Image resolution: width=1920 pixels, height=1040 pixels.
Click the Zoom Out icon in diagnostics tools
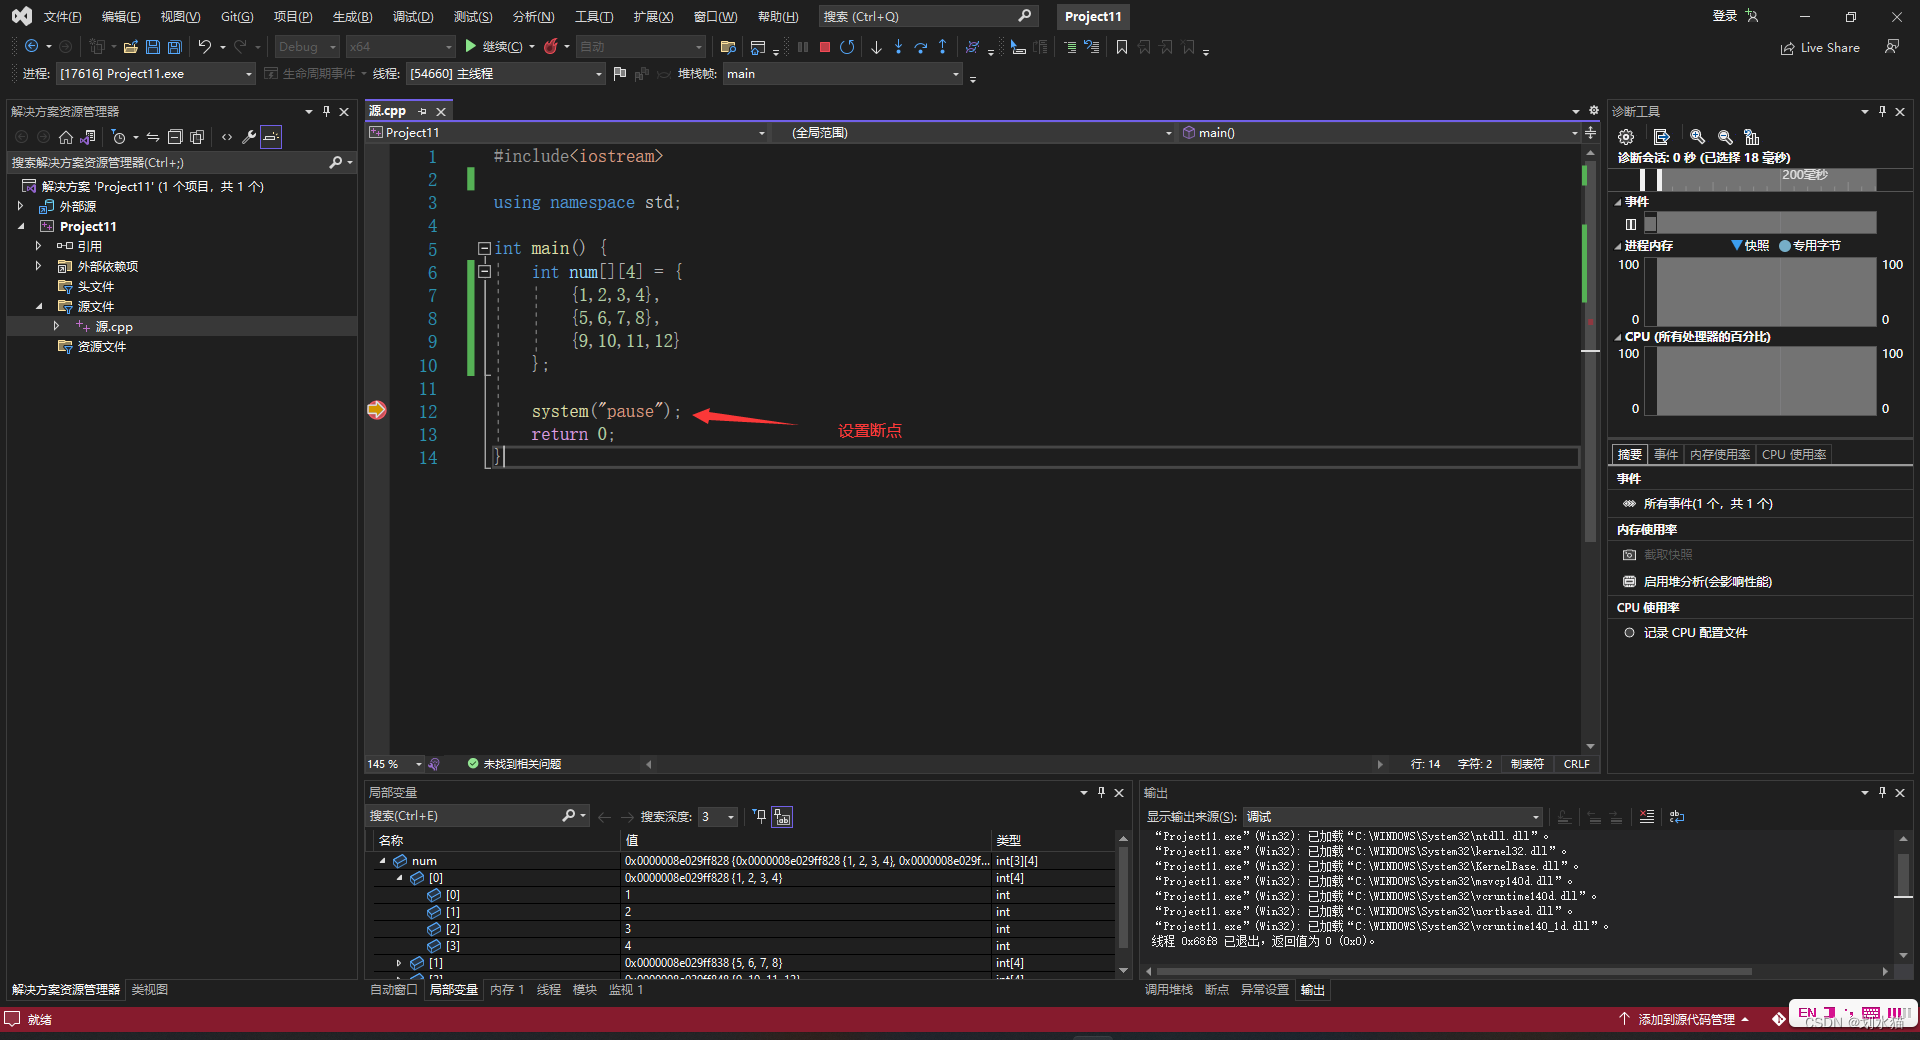click(x=1725, y=137)
